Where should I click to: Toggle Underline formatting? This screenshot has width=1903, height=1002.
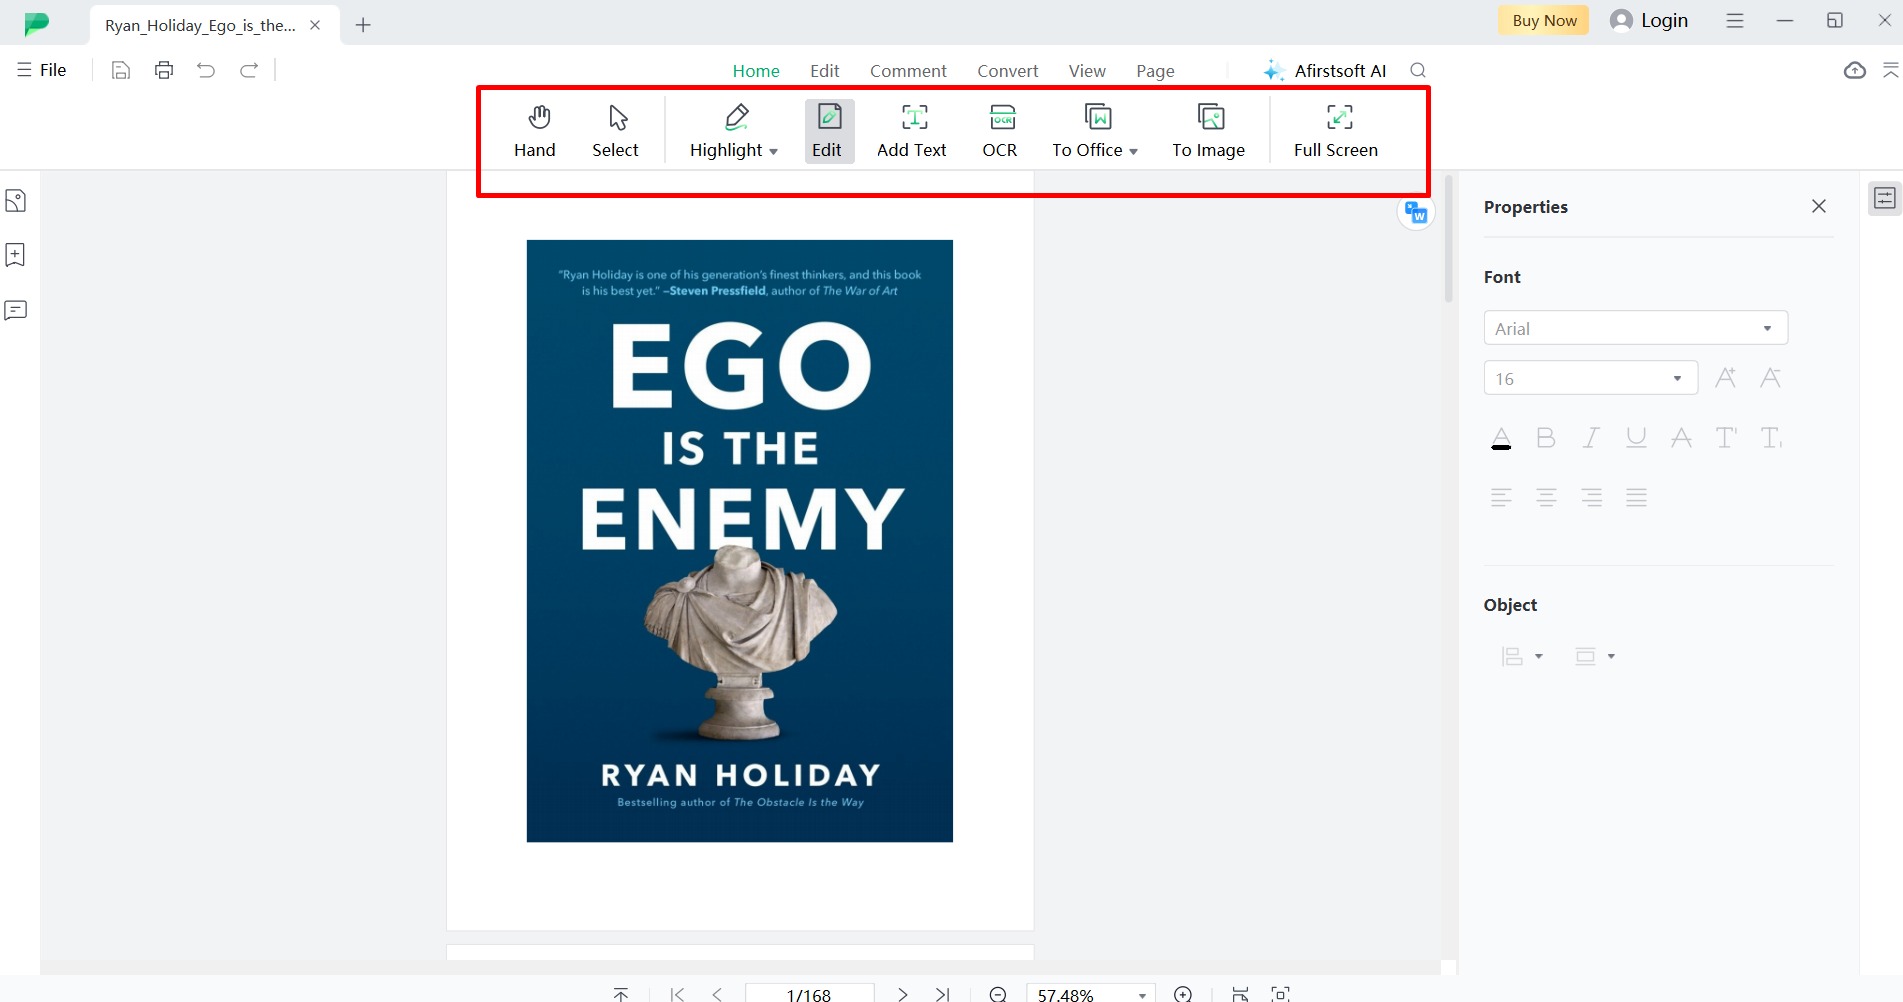click(1636, 438)
